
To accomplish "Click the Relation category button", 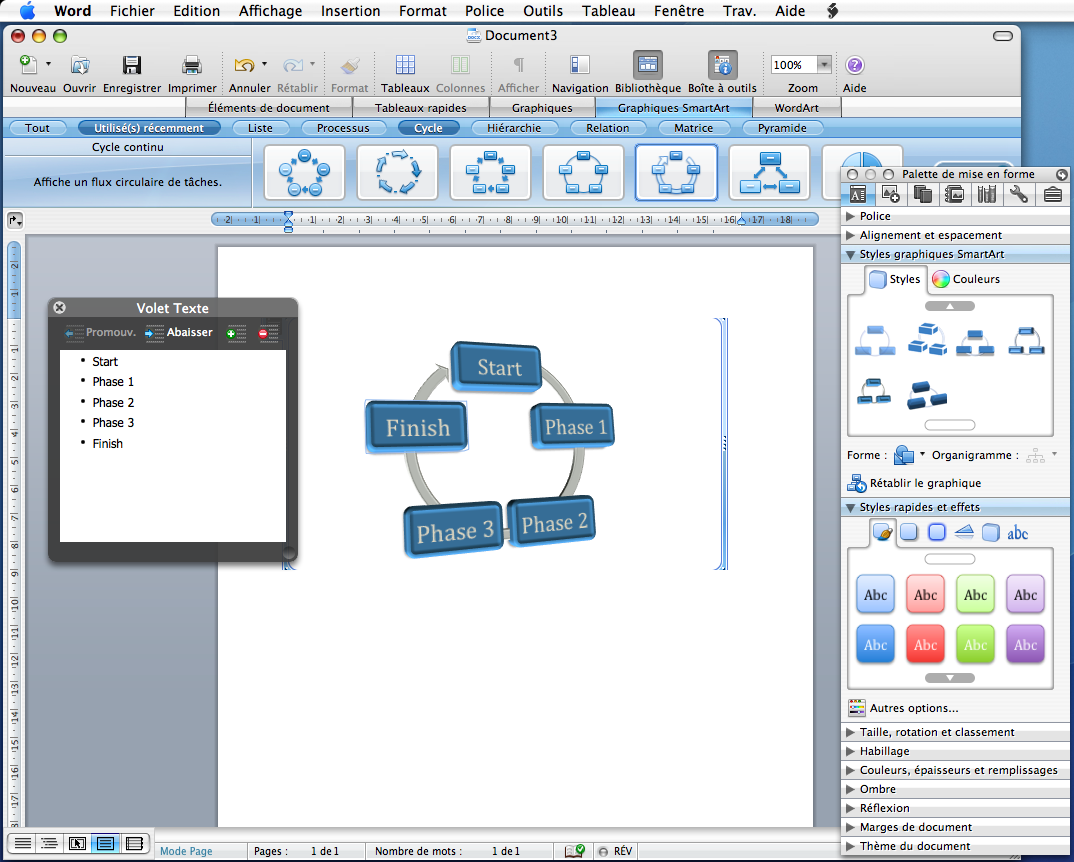I will coord(607,128).
